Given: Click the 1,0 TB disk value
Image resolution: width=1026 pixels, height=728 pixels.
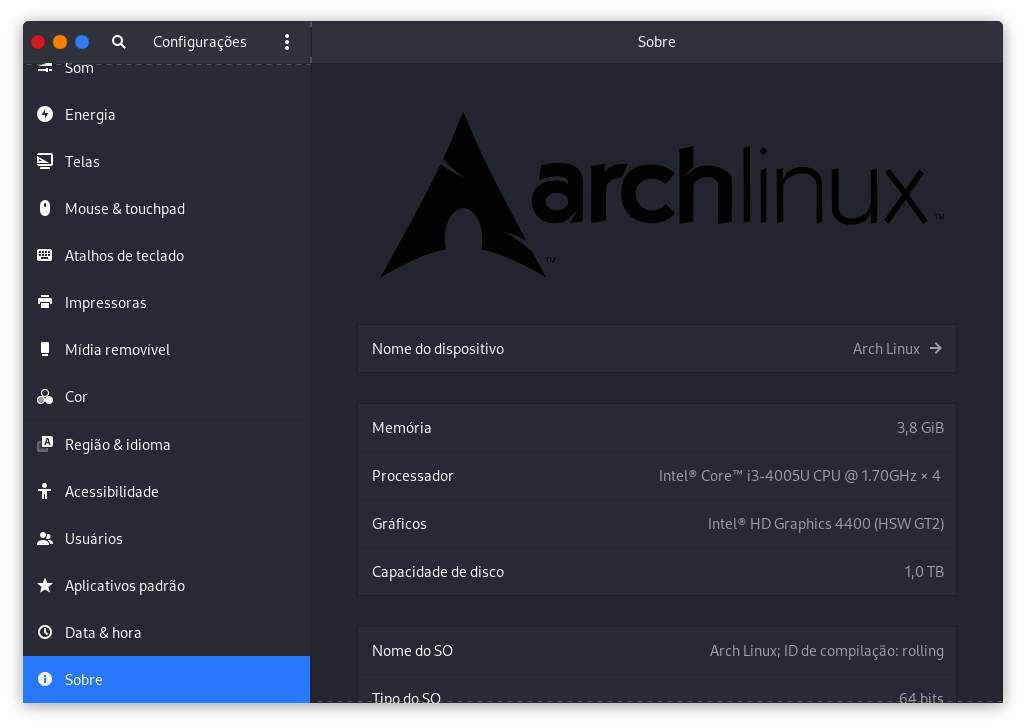Looking at the screenshot, I should point(924,572).
